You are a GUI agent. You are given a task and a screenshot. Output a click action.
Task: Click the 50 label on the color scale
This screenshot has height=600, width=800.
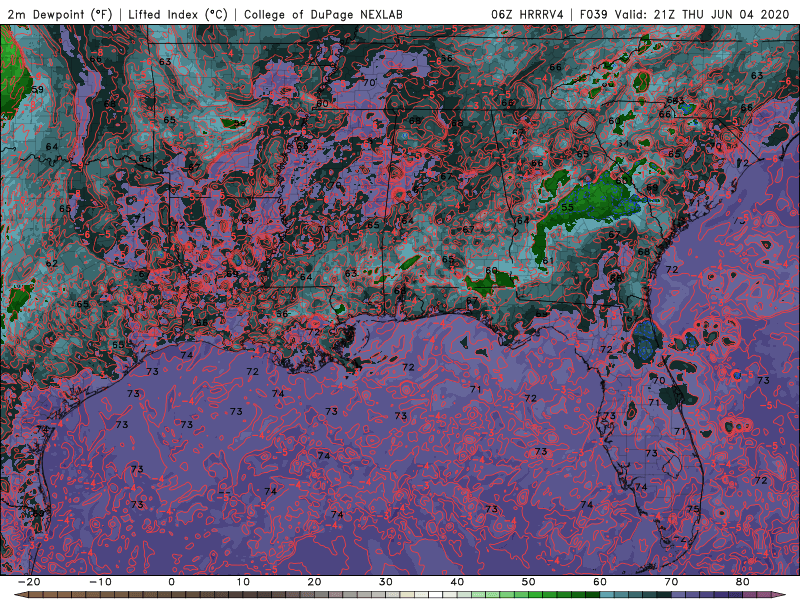529,582
